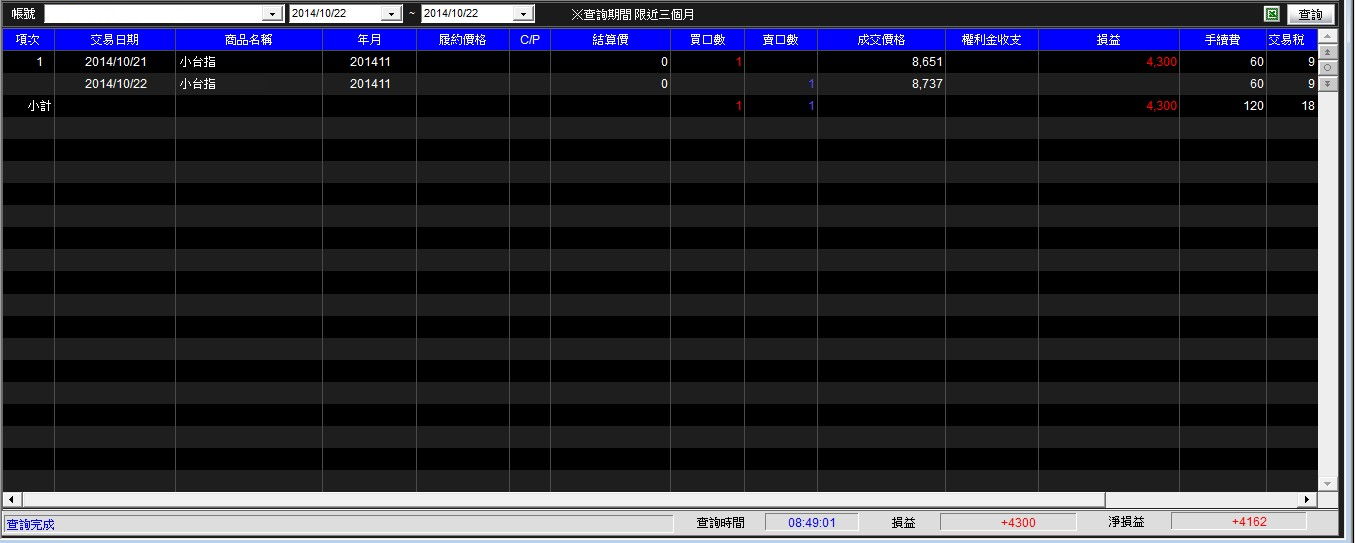
Task: Select the 2014/10/21 trade date cell
Action: pos(116,62)
